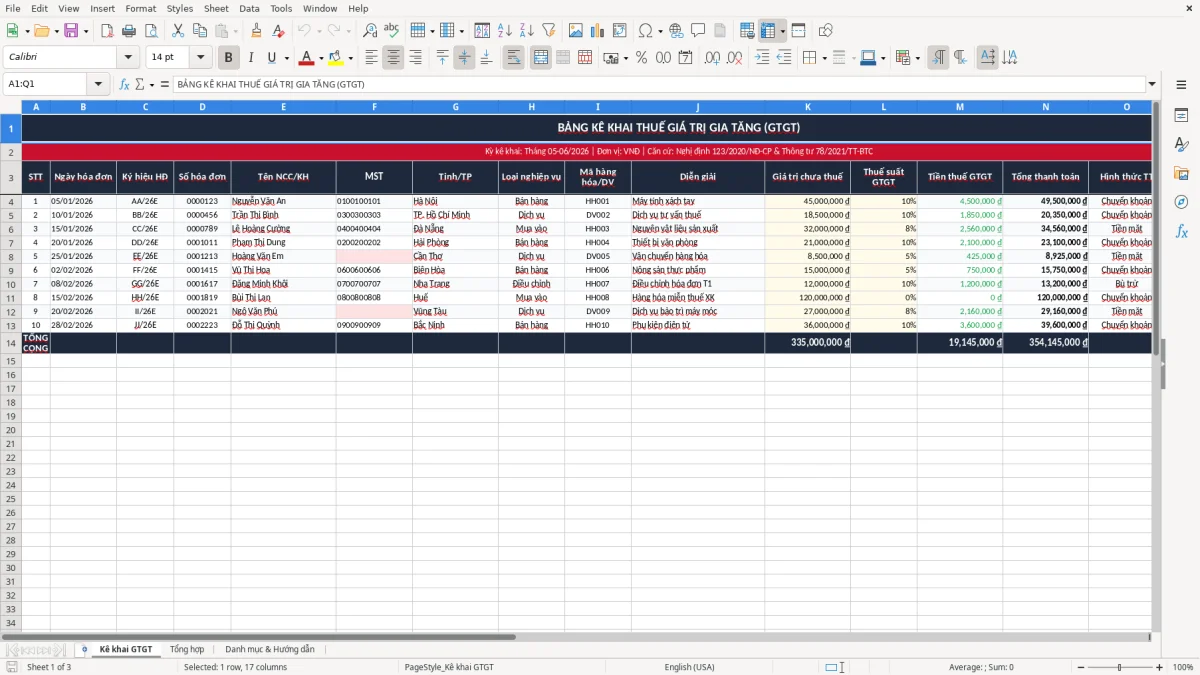This screenshot has height=675, width=1200.
Task: Open Conditional Formatting dropdown arrow
Action: [917, 58]
